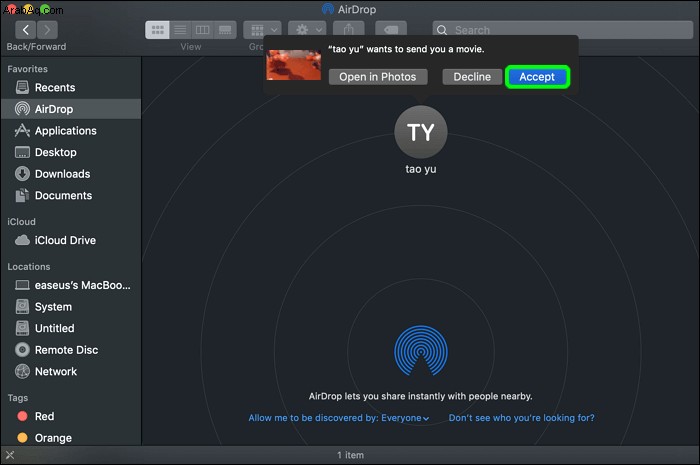Click the iCloud section header
The width and height of the screenshot is (700, 465).
click(x=21, y=222)
